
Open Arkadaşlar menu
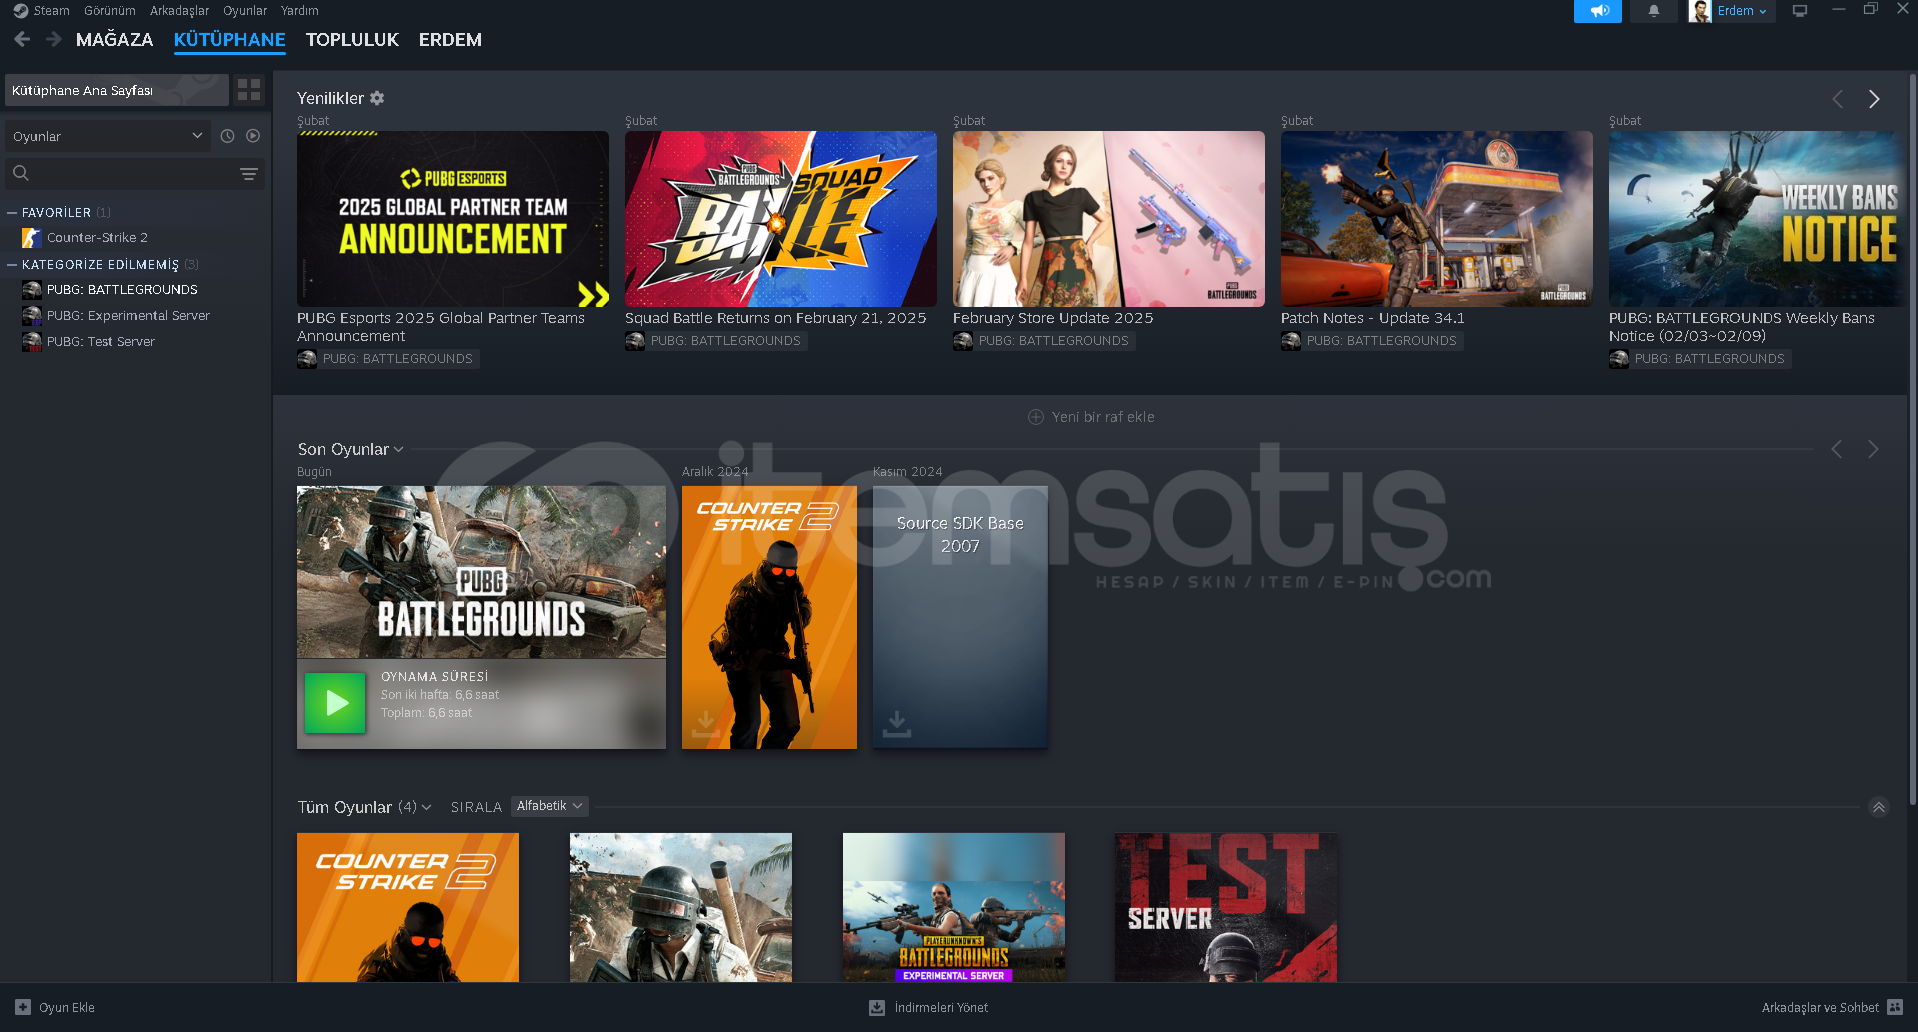pos(180,11)
